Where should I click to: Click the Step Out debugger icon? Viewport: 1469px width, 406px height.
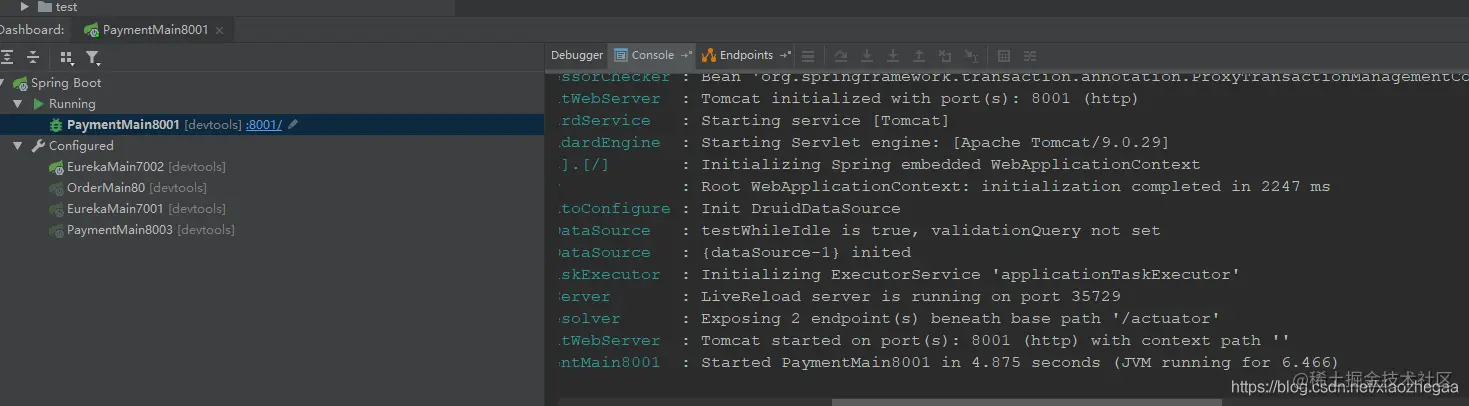click(919, 56)
